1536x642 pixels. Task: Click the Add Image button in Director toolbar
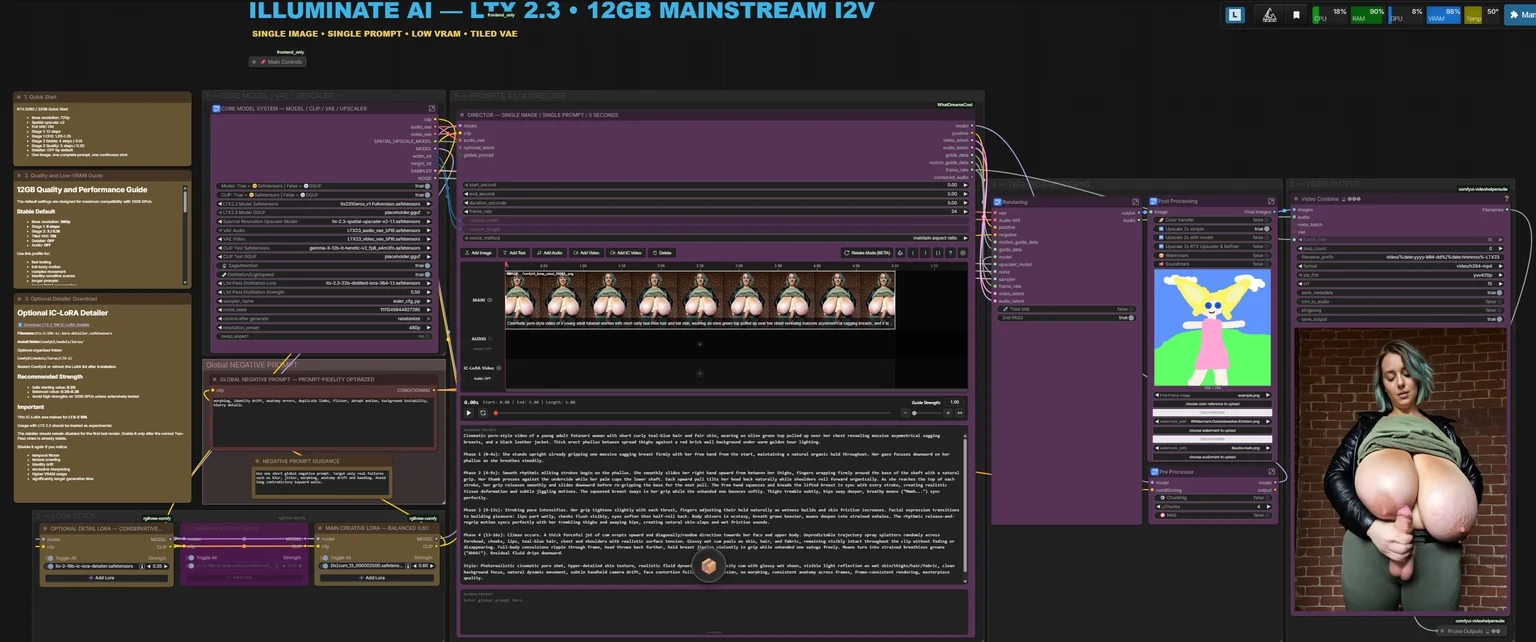tap(480, 253)
